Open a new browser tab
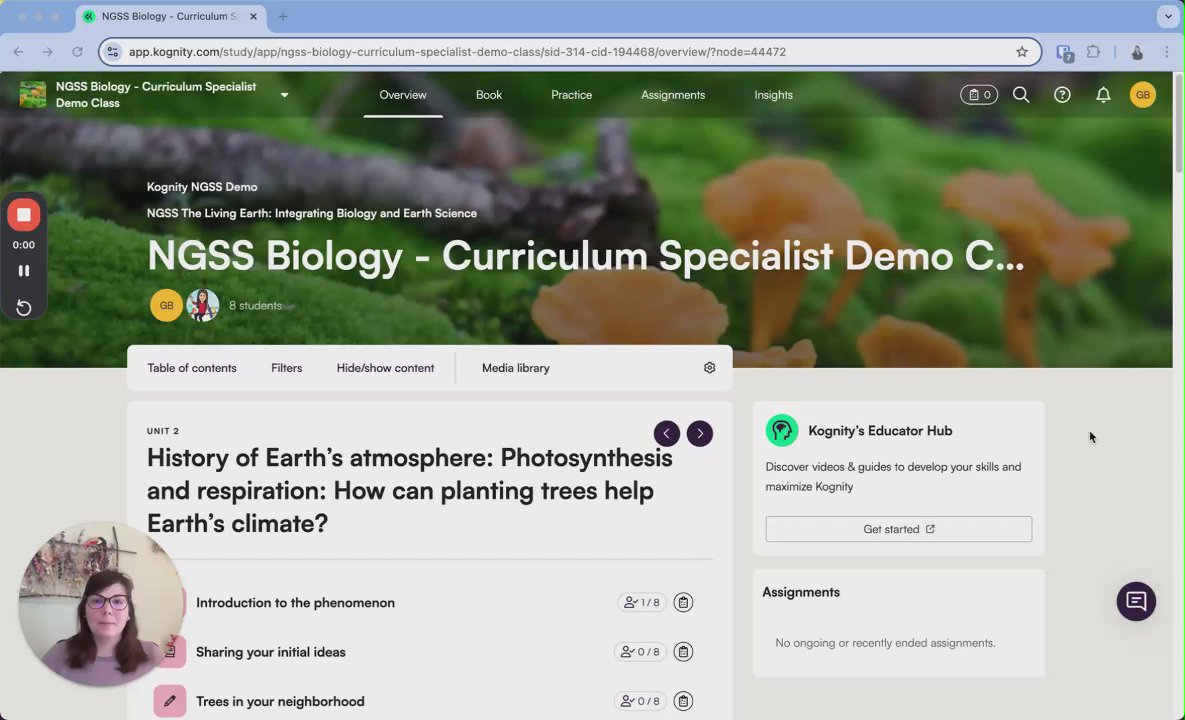The width and height of the screenshot is (1185, 720). pos(283,16)
